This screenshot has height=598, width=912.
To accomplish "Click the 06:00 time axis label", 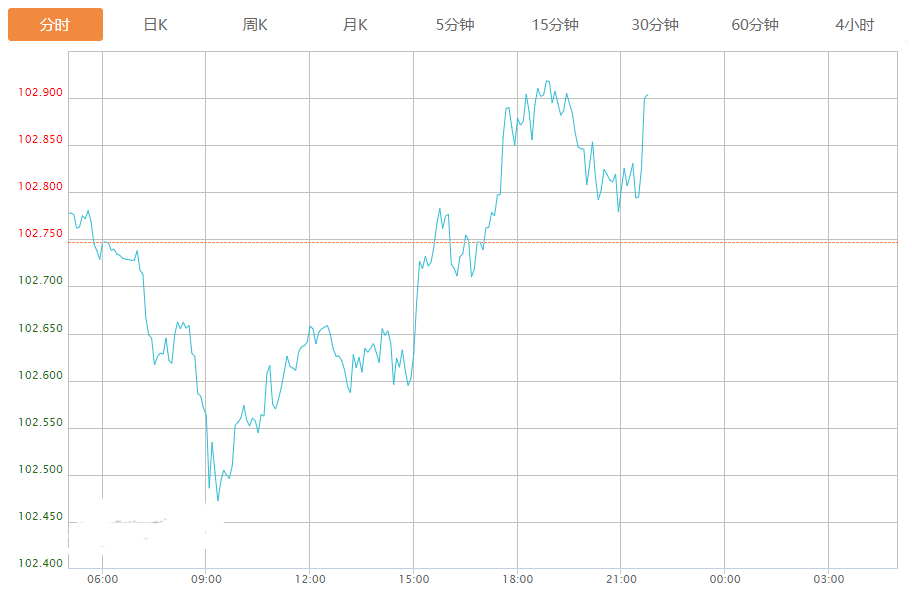I will (103, 579).
